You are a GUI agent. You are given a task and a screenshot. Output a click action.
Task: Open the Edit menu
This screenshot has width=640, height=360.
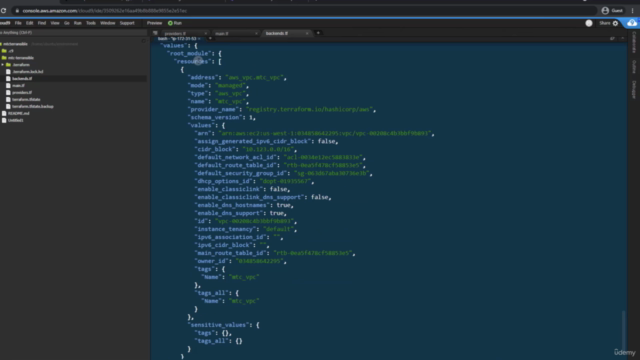pos(29,23)
